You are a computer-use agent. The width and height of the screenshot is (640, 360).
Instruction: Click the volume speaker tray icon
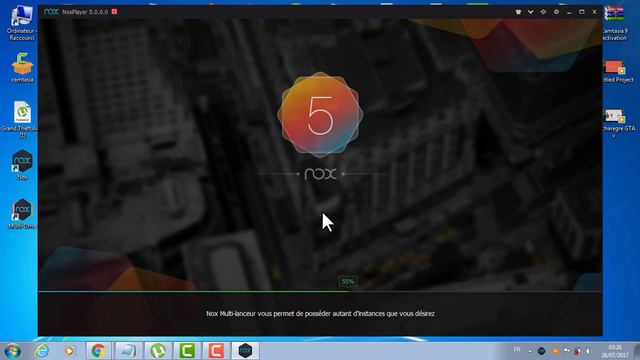tap(589, 351)
